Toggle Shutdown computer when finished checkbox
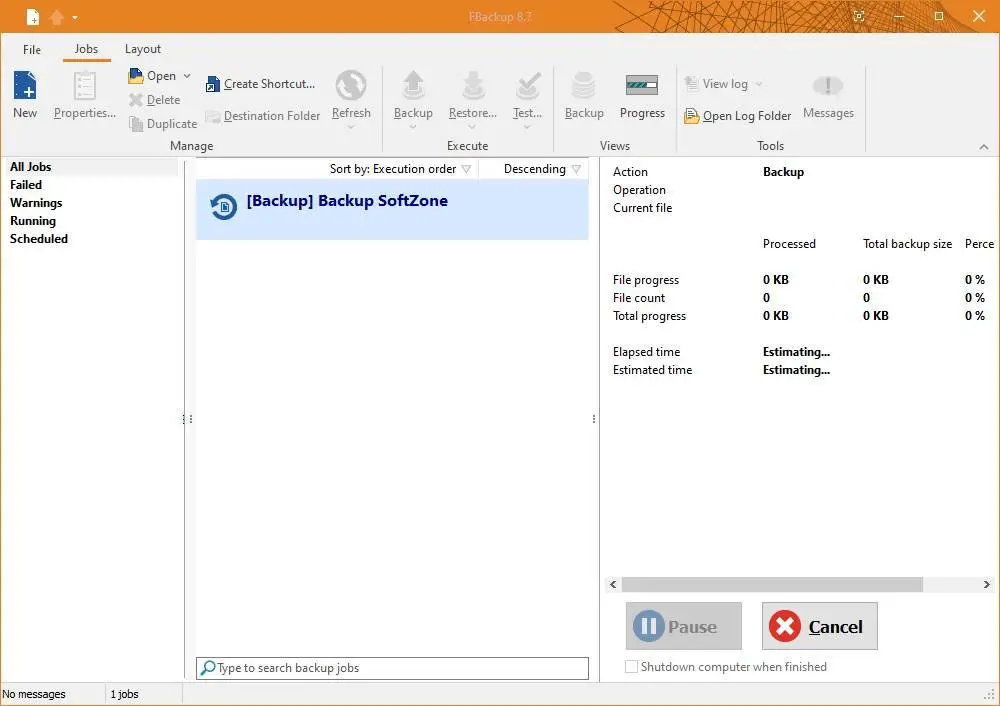Image resolution: width=1000 pixels, height=706 pixels. 631,667
